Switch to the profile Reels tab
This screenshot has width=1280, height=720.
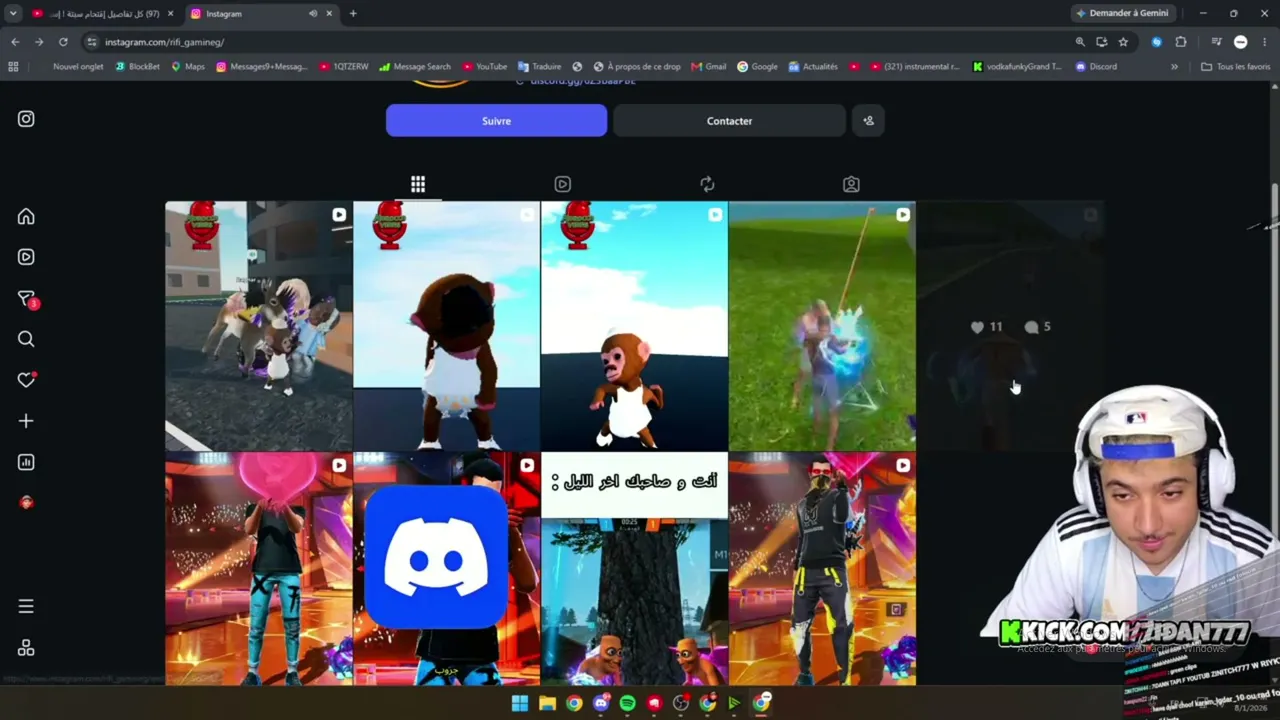(563, 184)
